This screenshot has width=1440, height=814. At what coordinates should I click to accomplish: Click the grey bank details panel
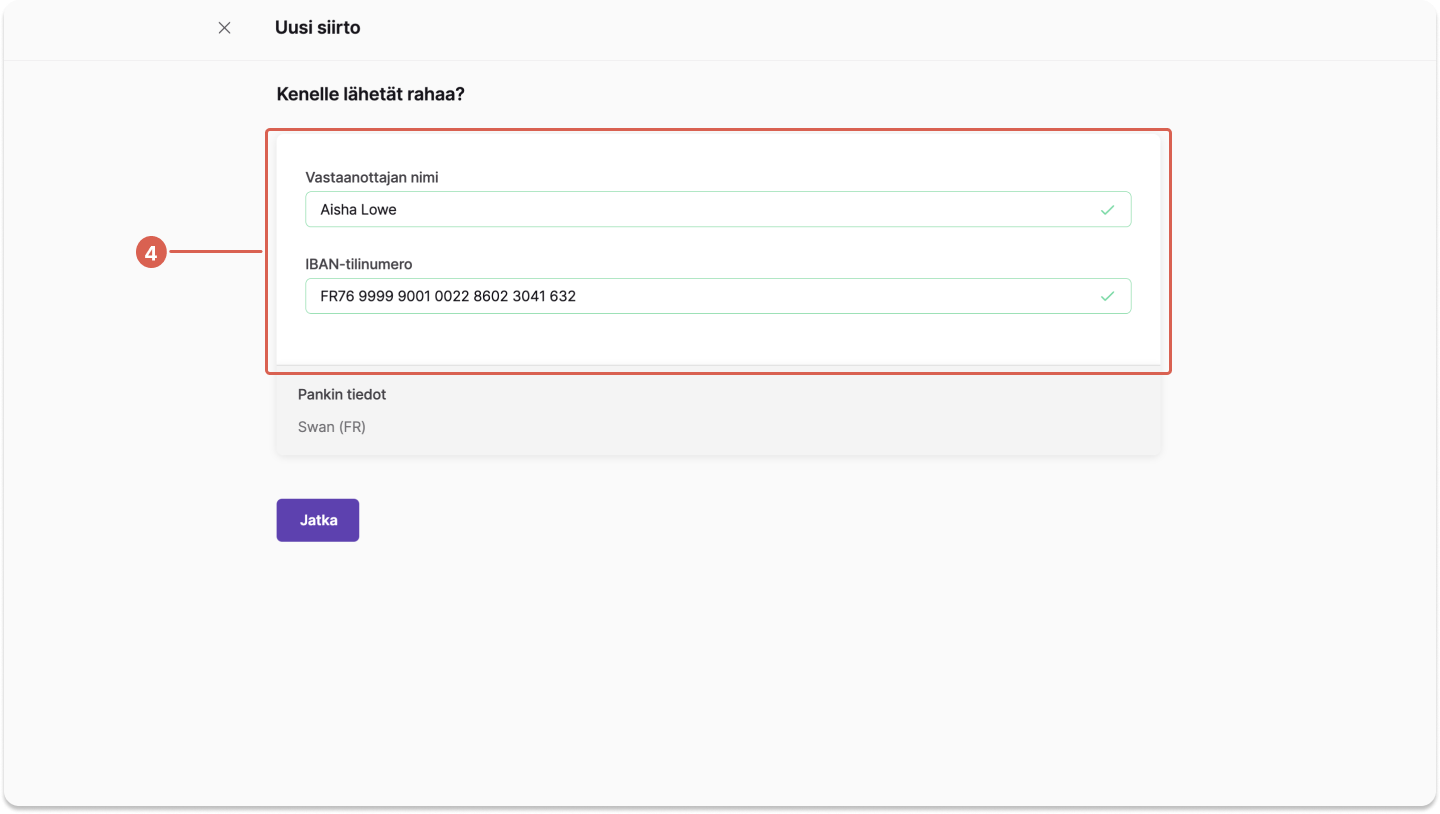click(718, 414)
